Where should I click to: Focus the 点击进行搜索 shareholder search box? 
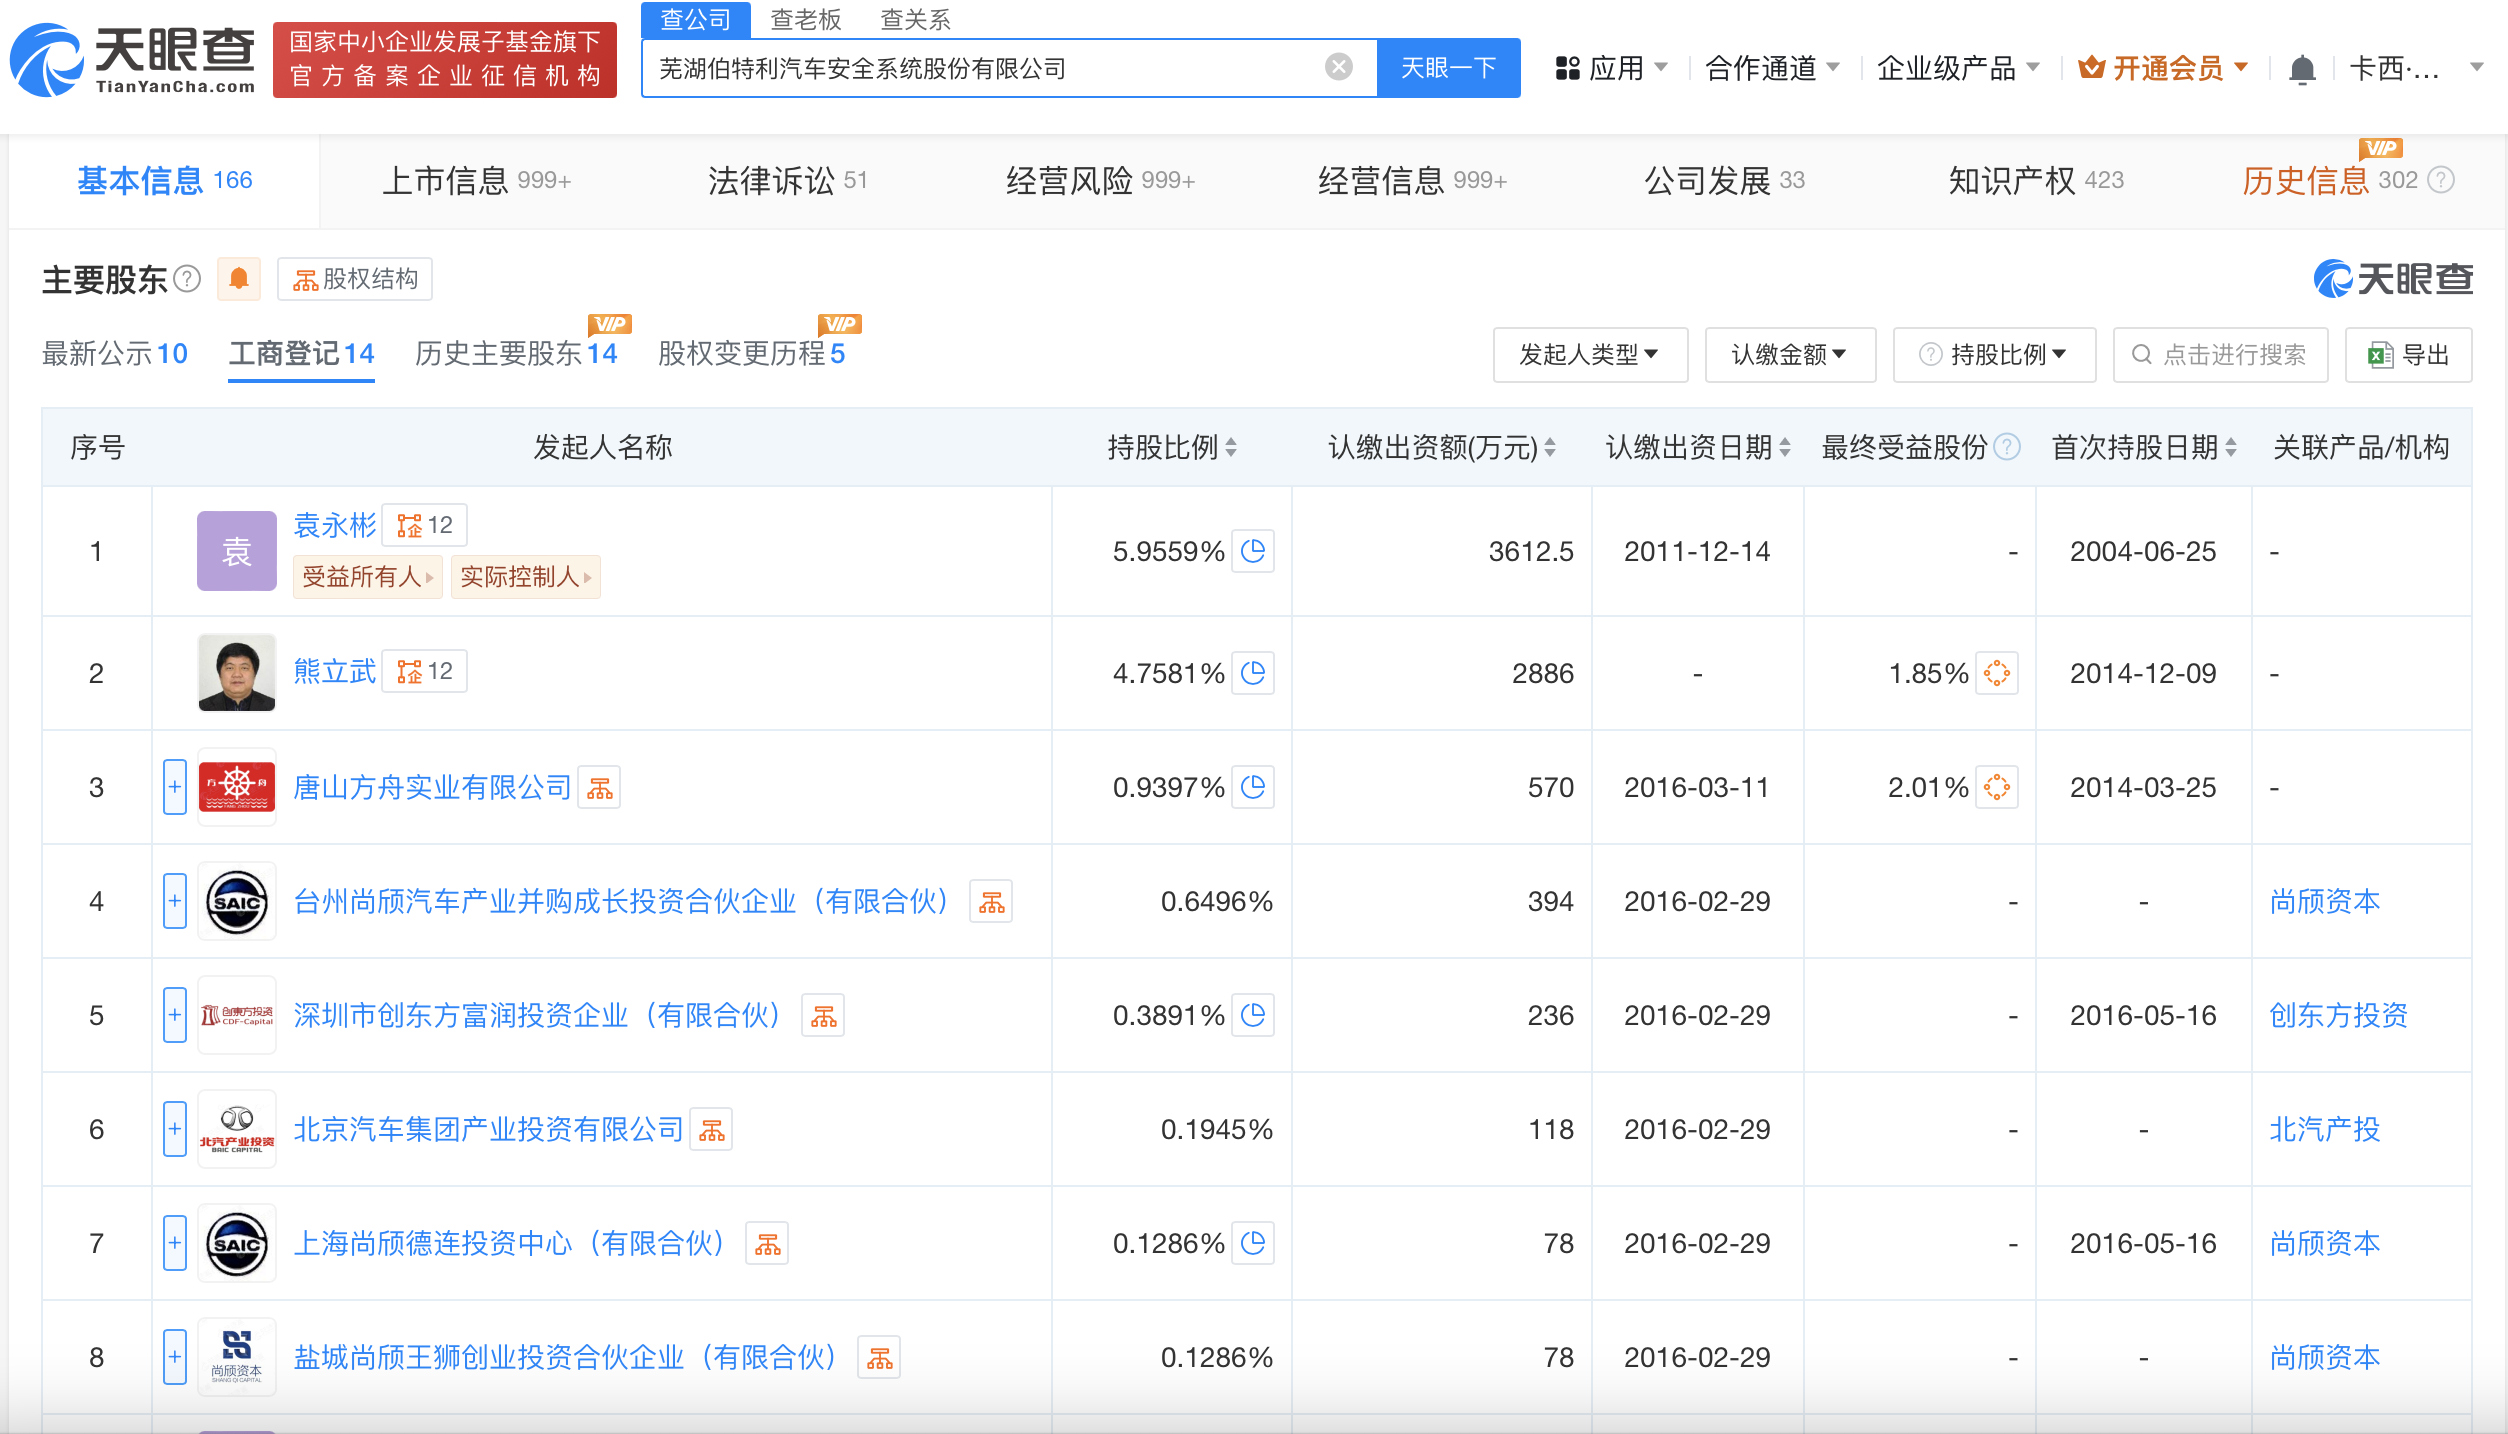point(2220,355)
